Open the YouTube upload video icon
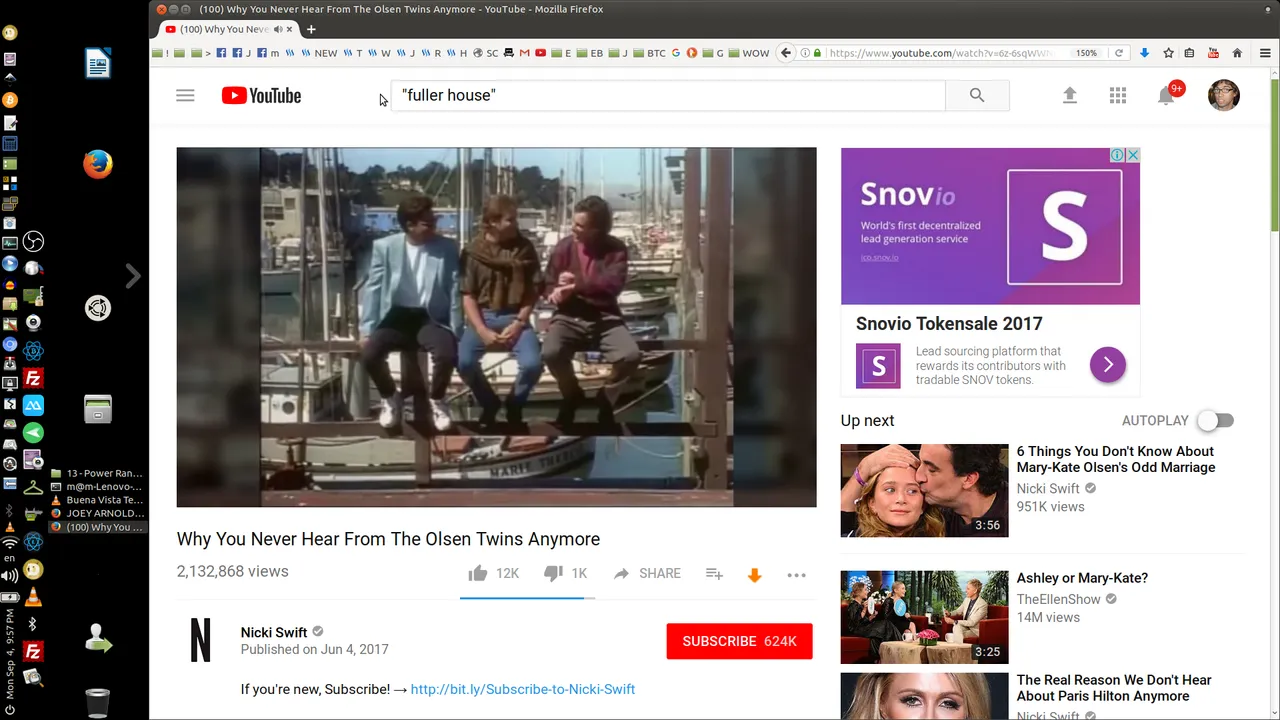 coord(1069,96)
